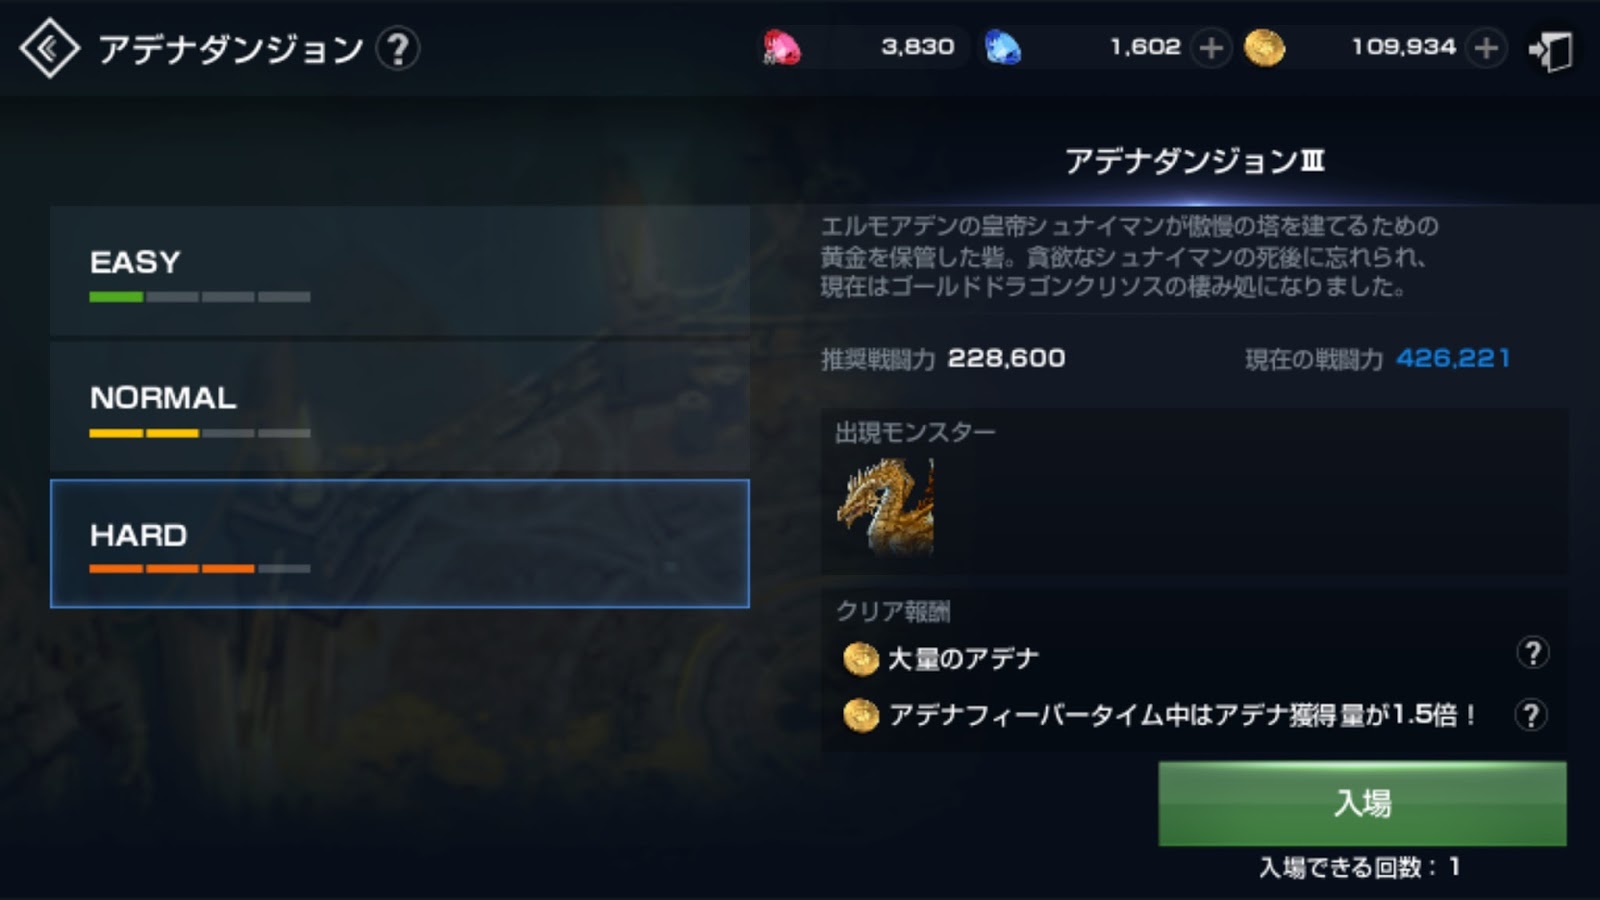This screenshot has width=1600, height=900.
Task: Tap 入場 enter button
Action: pyautogui.click(x=1362, y=803)
